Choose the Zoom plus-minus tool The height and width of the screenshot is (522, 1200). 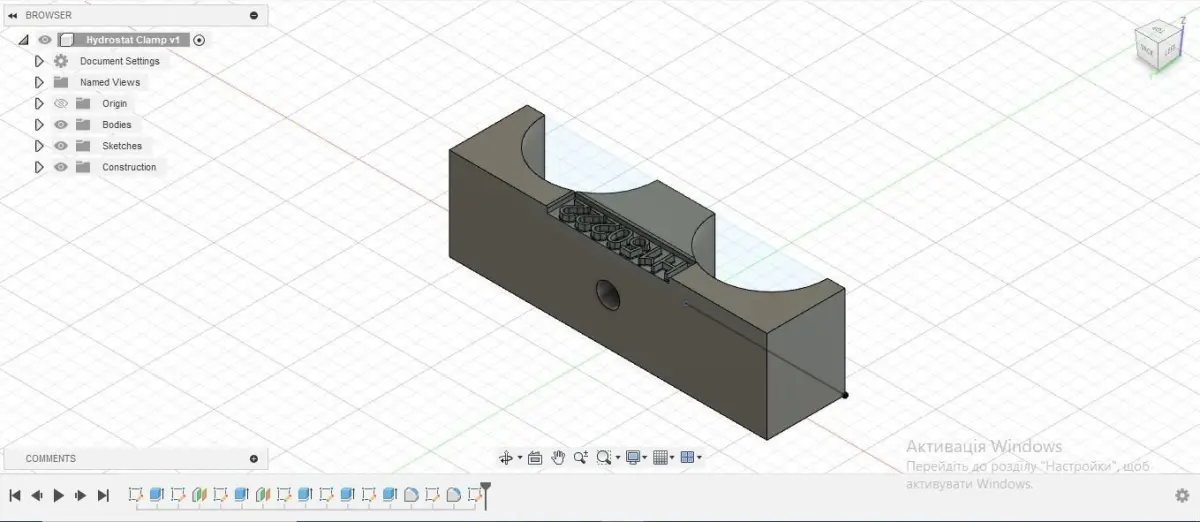pos(581,457)
